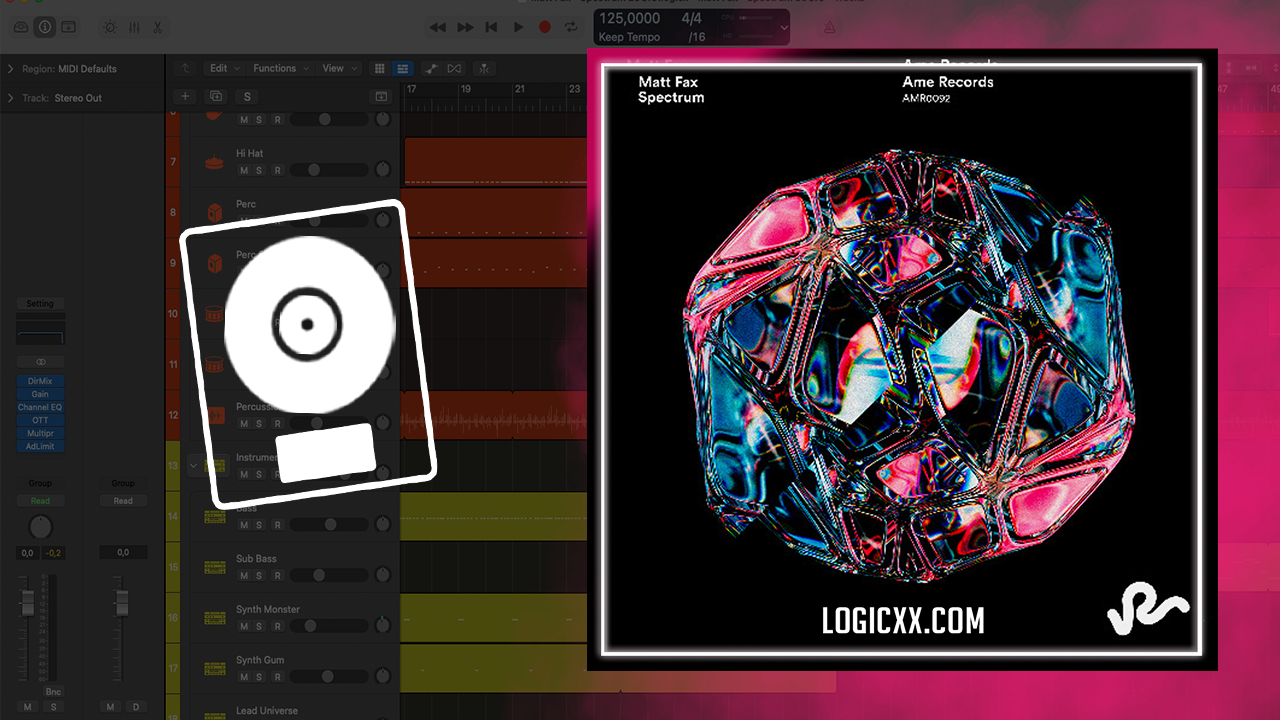Toggle the global Solo S button in track header
Screen dimensions: 1280x720
point(246,96)
